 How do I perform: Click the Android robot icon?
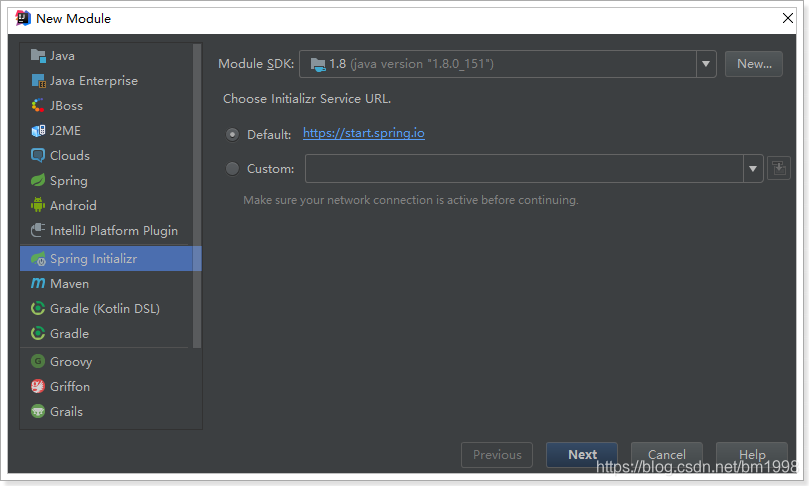(x=38, y=205)
